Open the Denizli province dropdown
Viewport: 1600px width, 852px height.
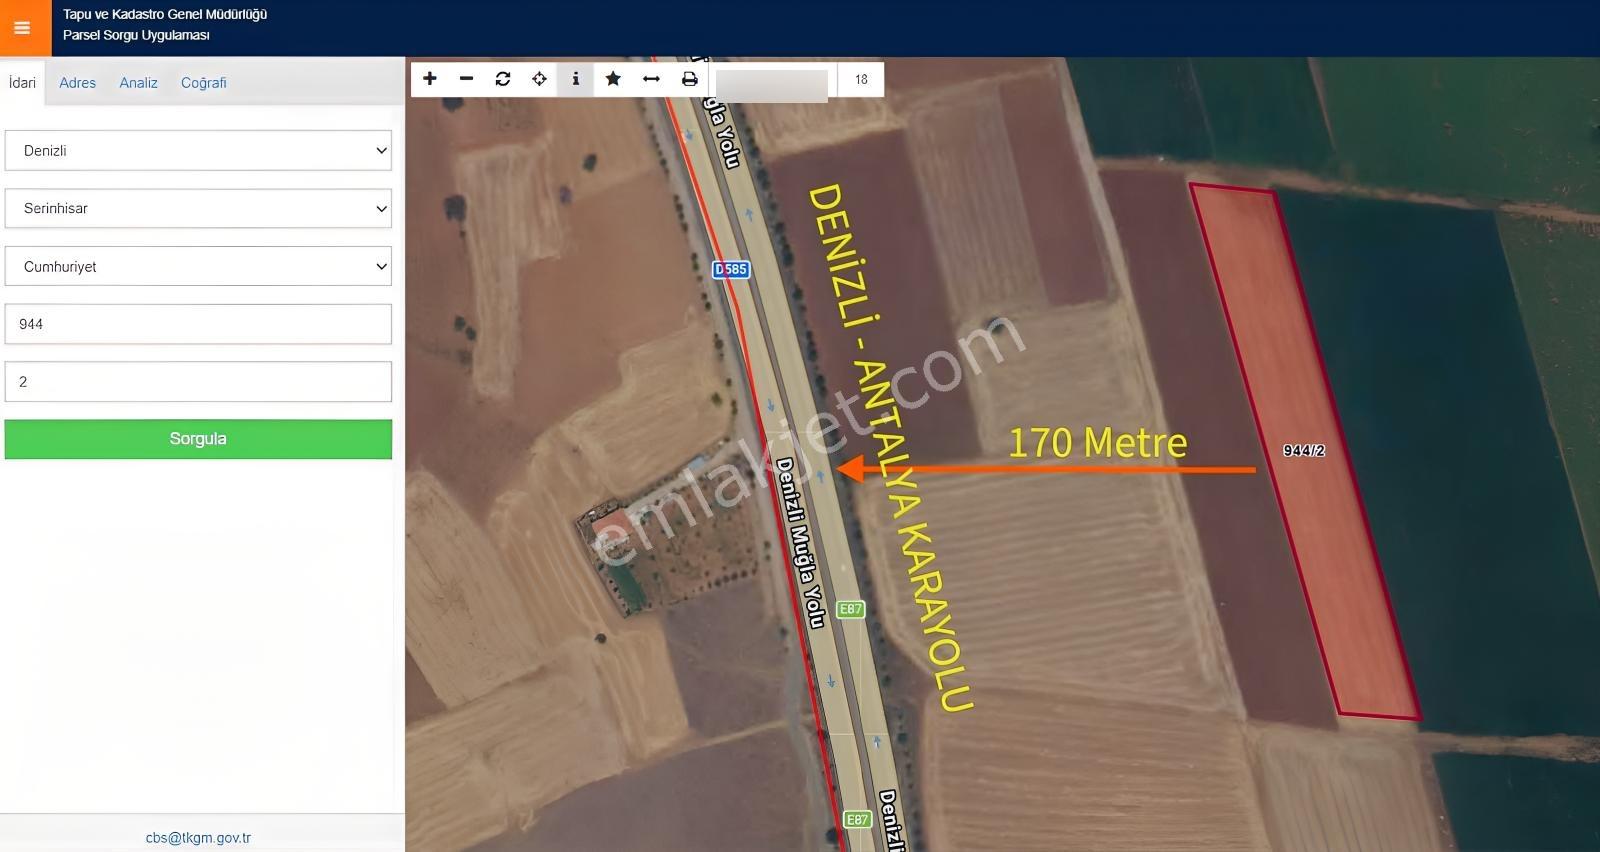(x=198, y=151)
